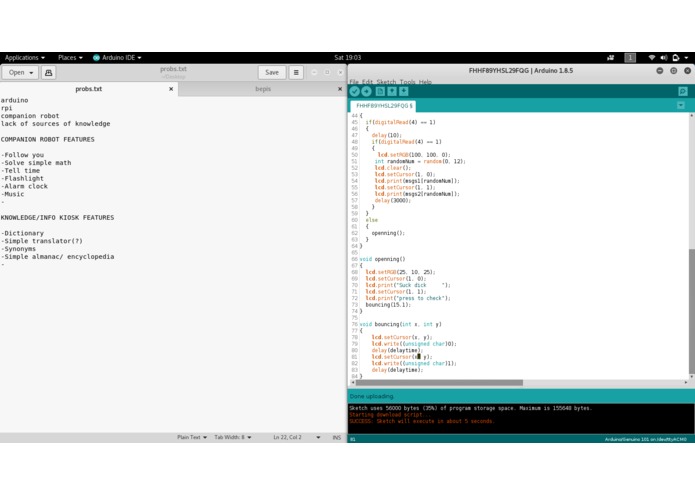Viewport: 695px width, 494px height.
Task: Open the system menu arrow at top right
Action: point(686,58)
